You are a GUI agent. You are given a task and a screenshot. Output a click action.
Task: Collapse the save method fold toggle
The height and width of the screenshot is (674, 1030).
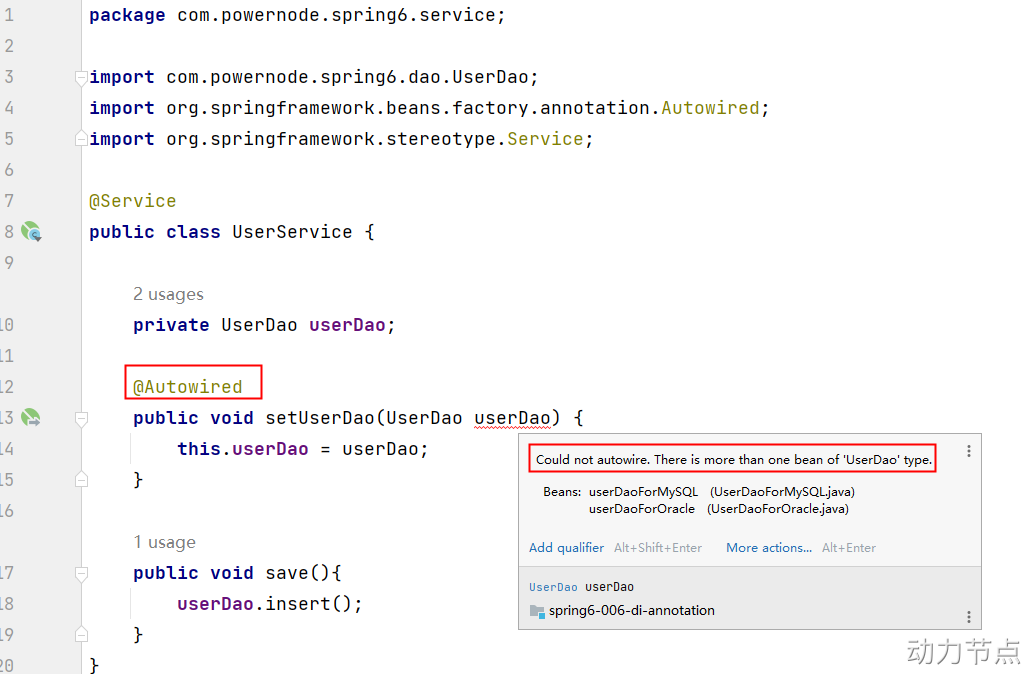tap(81, 573)
